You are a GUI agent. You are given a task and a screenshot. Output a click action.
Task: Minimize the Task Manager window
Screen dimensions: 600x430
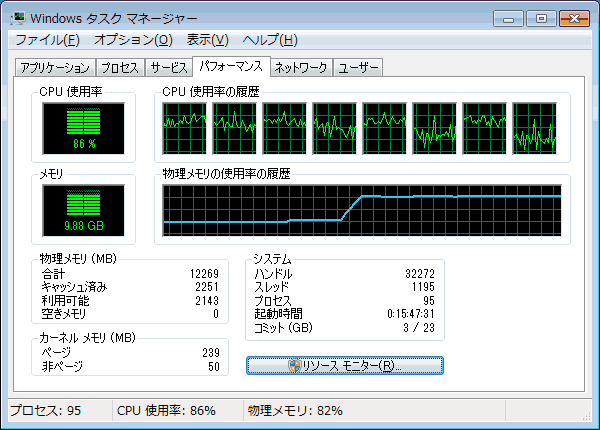[x=508, y=18]
